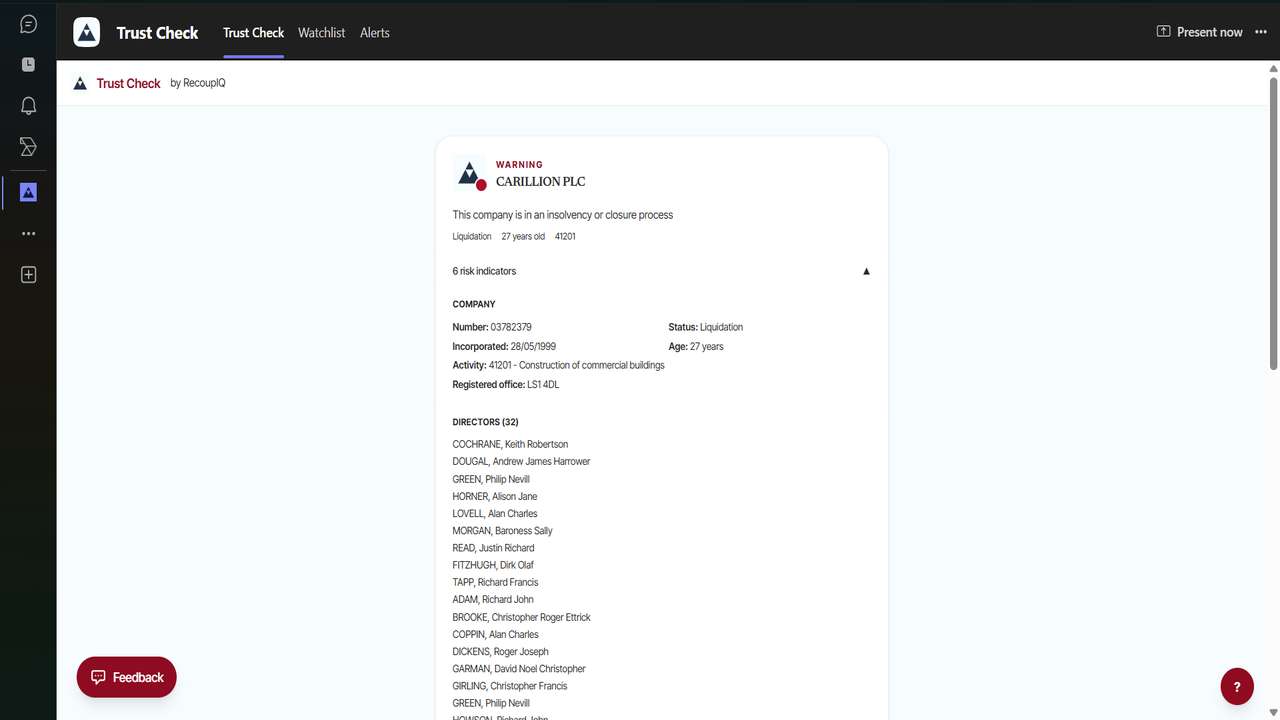Collapse the 6 risk indicators section

coord(661,271)
